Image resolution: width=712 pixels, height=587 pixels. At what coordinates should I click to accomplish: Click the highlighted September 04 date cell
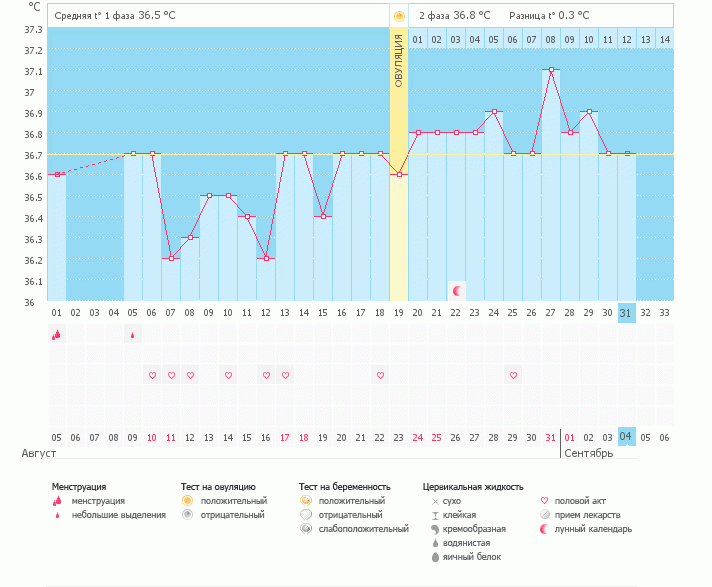click(x=626, y=437)
